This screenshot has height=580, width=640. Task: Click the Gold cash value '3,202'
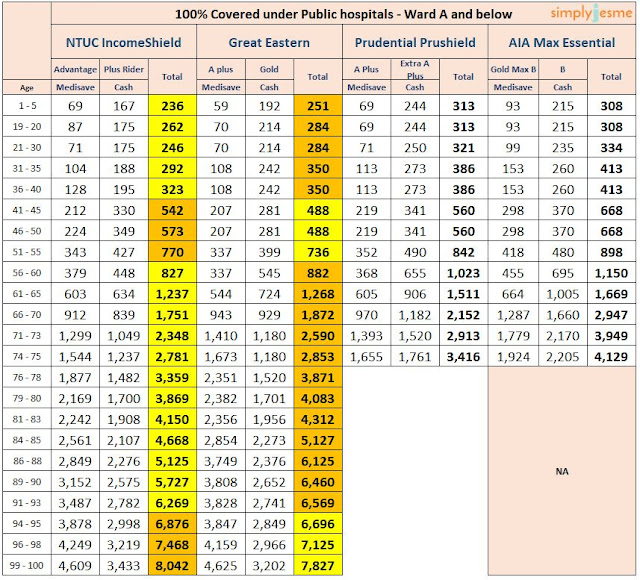click(269, 566)
